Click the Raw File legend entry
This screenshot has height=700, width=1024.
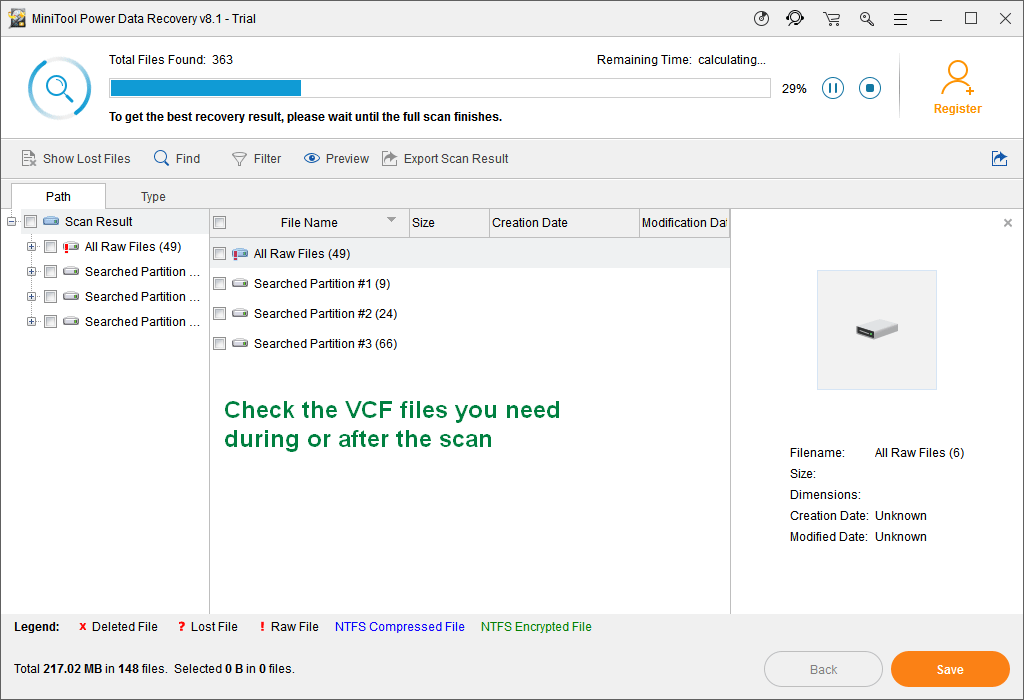coord(289,627)
